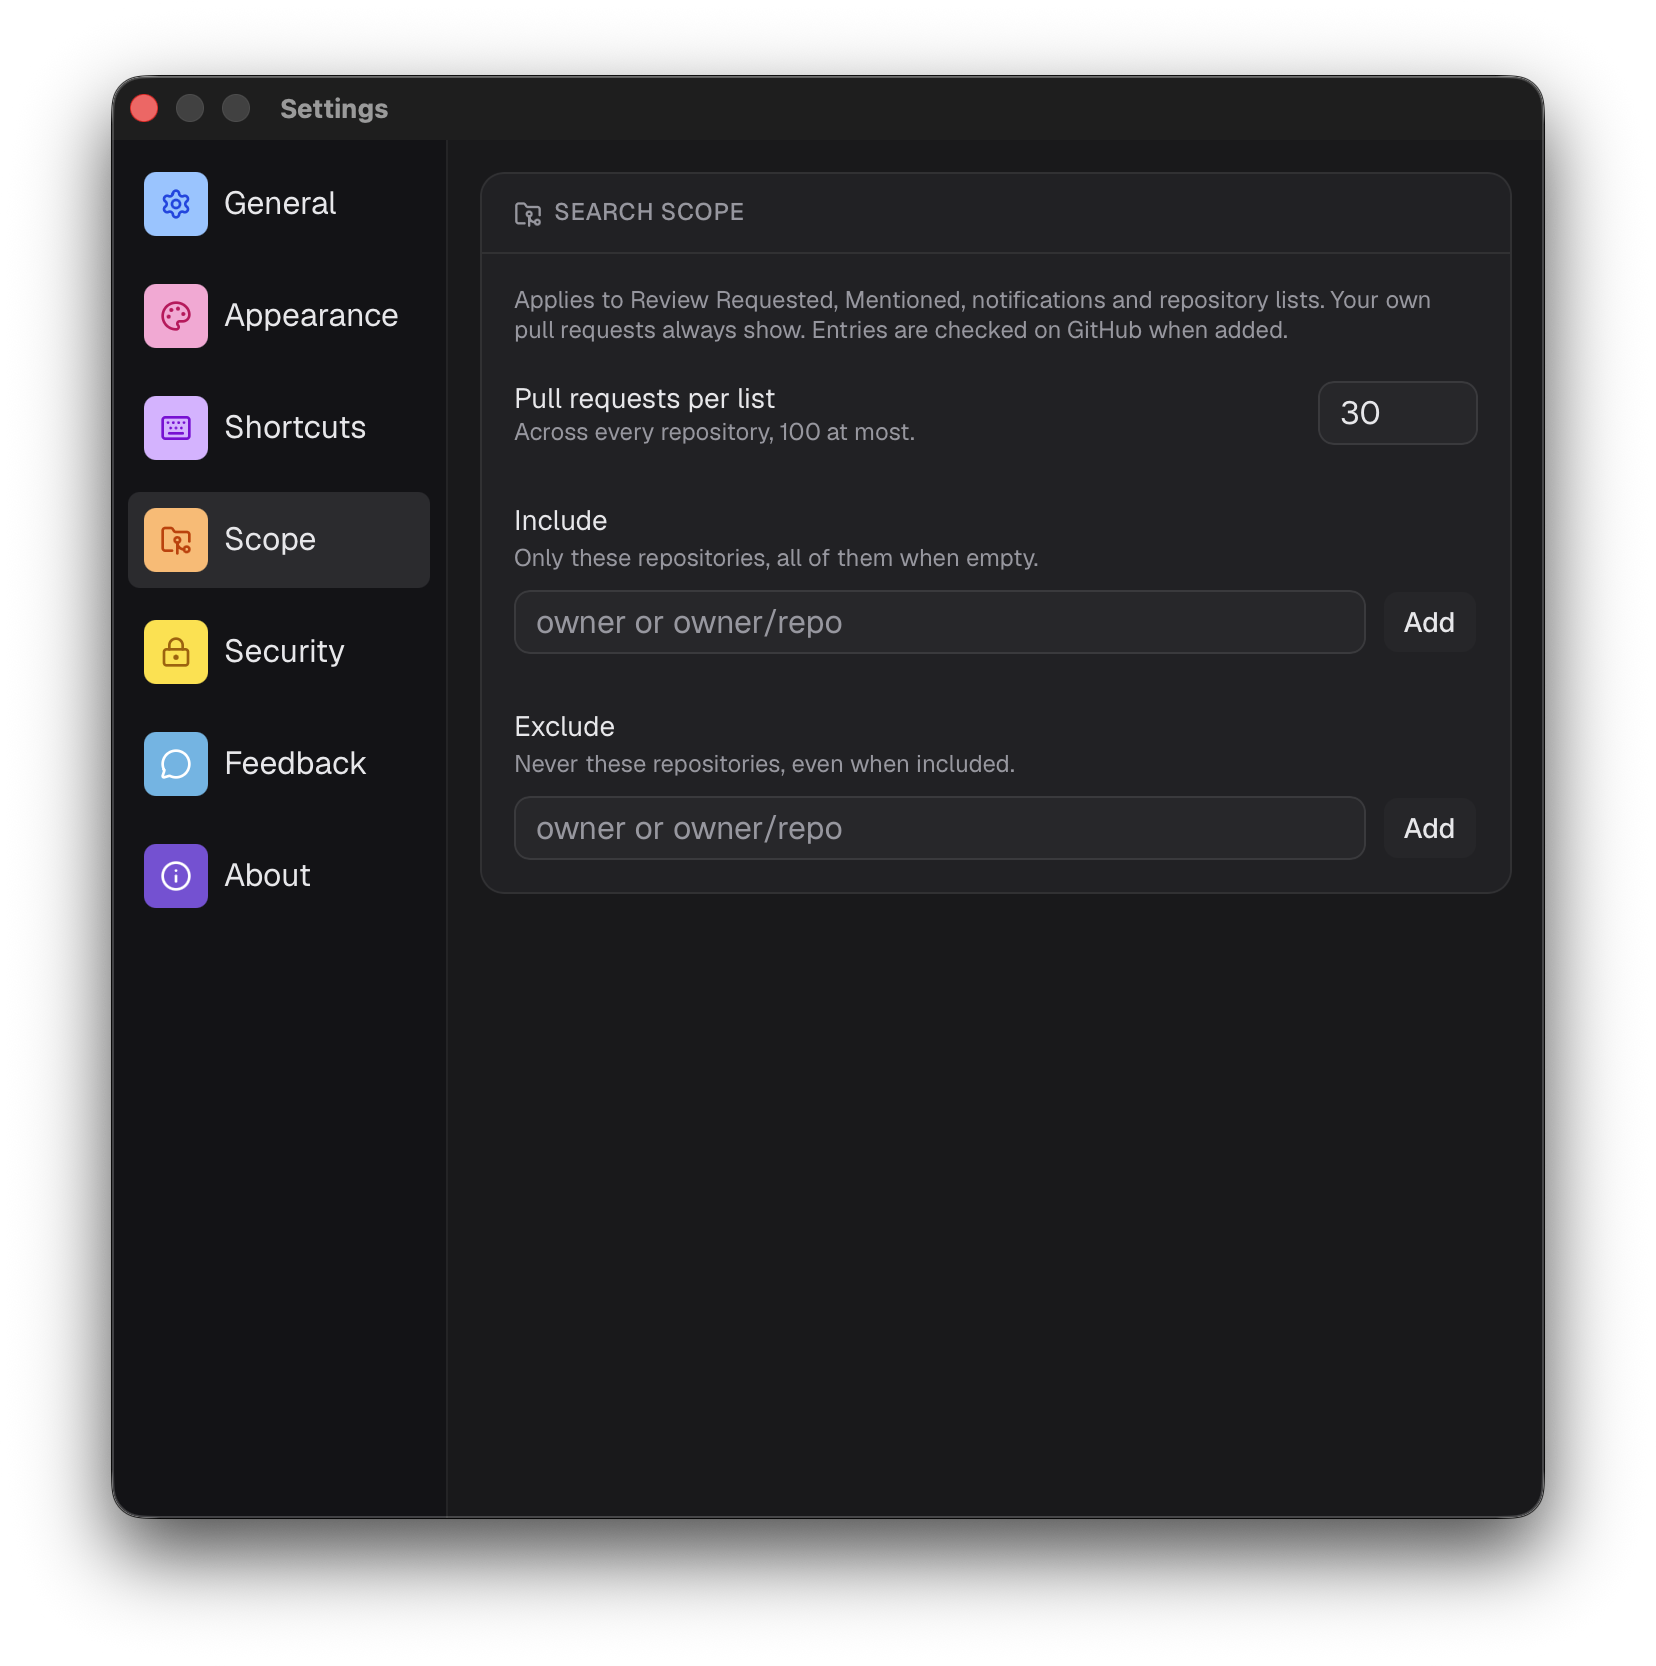Click the Settings window title text
Screen dimensions: 1656x1666
click(x=334, y=109)
